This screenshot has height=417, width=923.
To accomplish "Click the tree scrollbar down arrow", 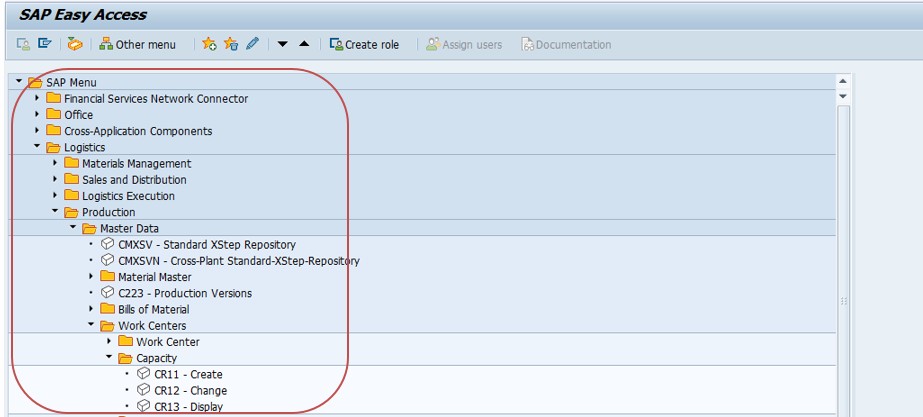I will pos(842,96).
